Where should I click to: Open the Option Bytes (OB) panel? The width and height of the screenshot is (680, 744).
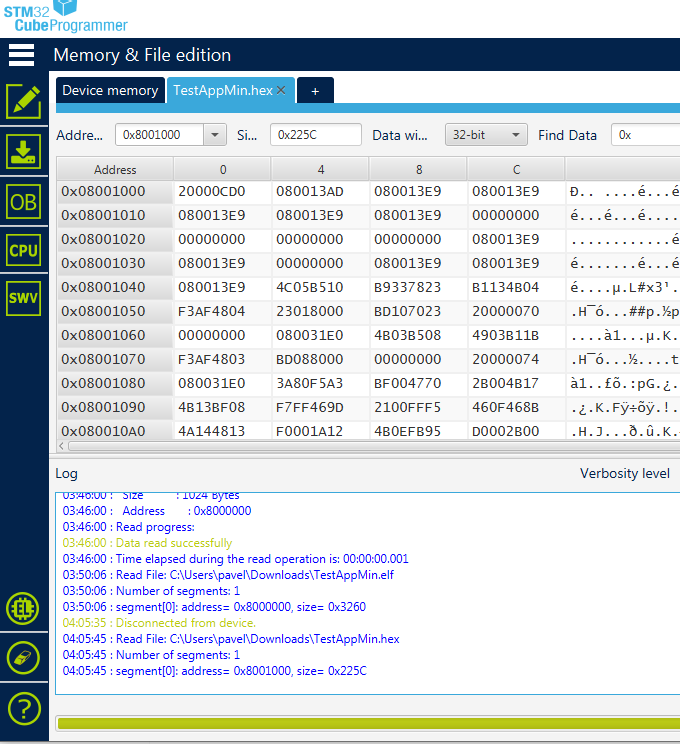24,202
